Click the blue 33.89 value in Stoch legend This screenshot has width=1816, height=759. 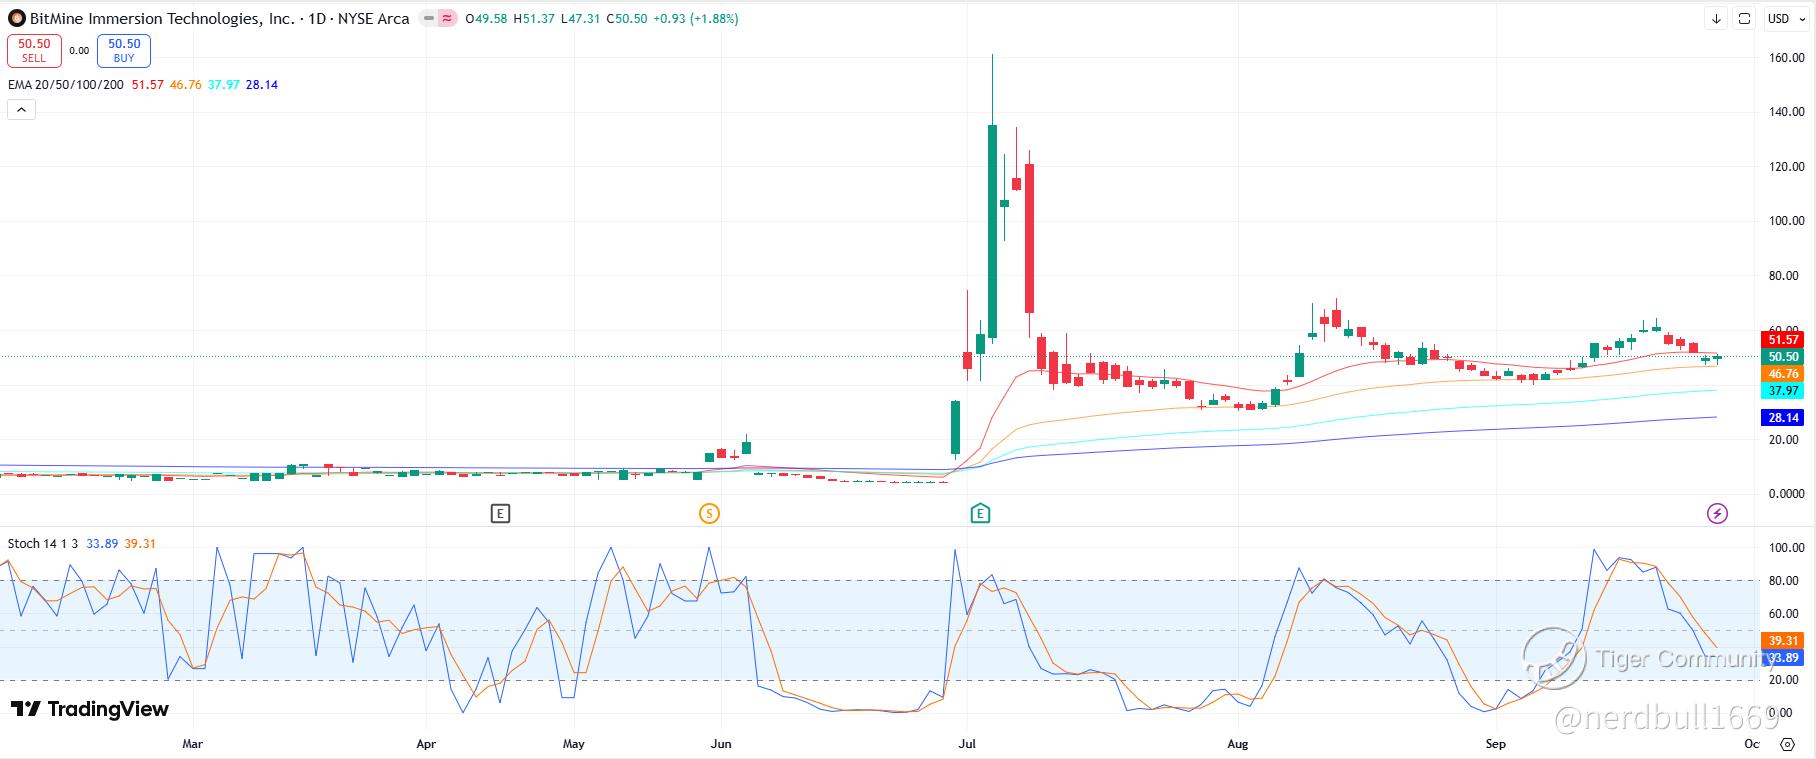[102, 544]
